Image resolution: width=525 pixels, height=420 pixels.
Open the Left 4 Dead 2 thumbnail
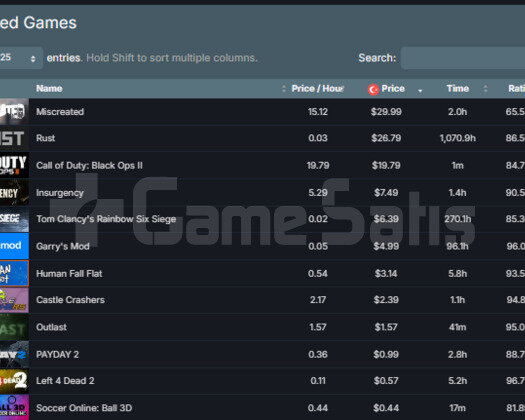[x=14, y=381]
